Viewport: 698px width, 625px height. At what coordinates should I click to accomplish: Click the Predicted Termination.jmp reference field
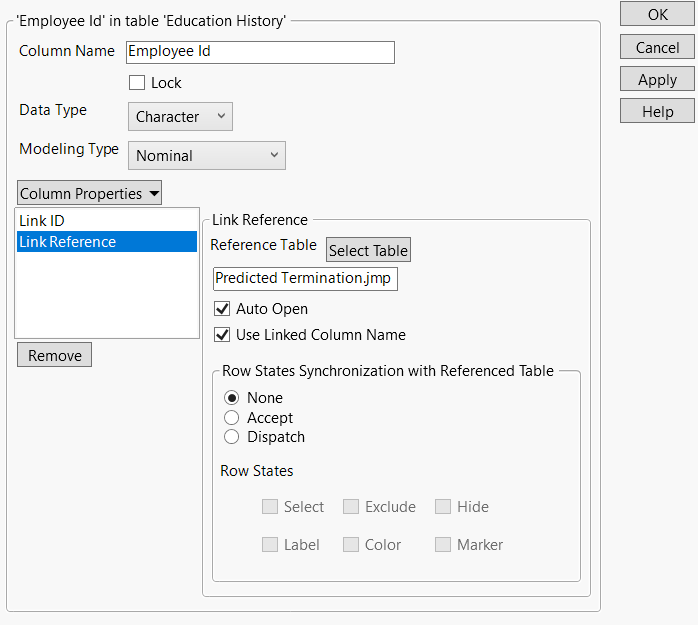tap(305, 279)
